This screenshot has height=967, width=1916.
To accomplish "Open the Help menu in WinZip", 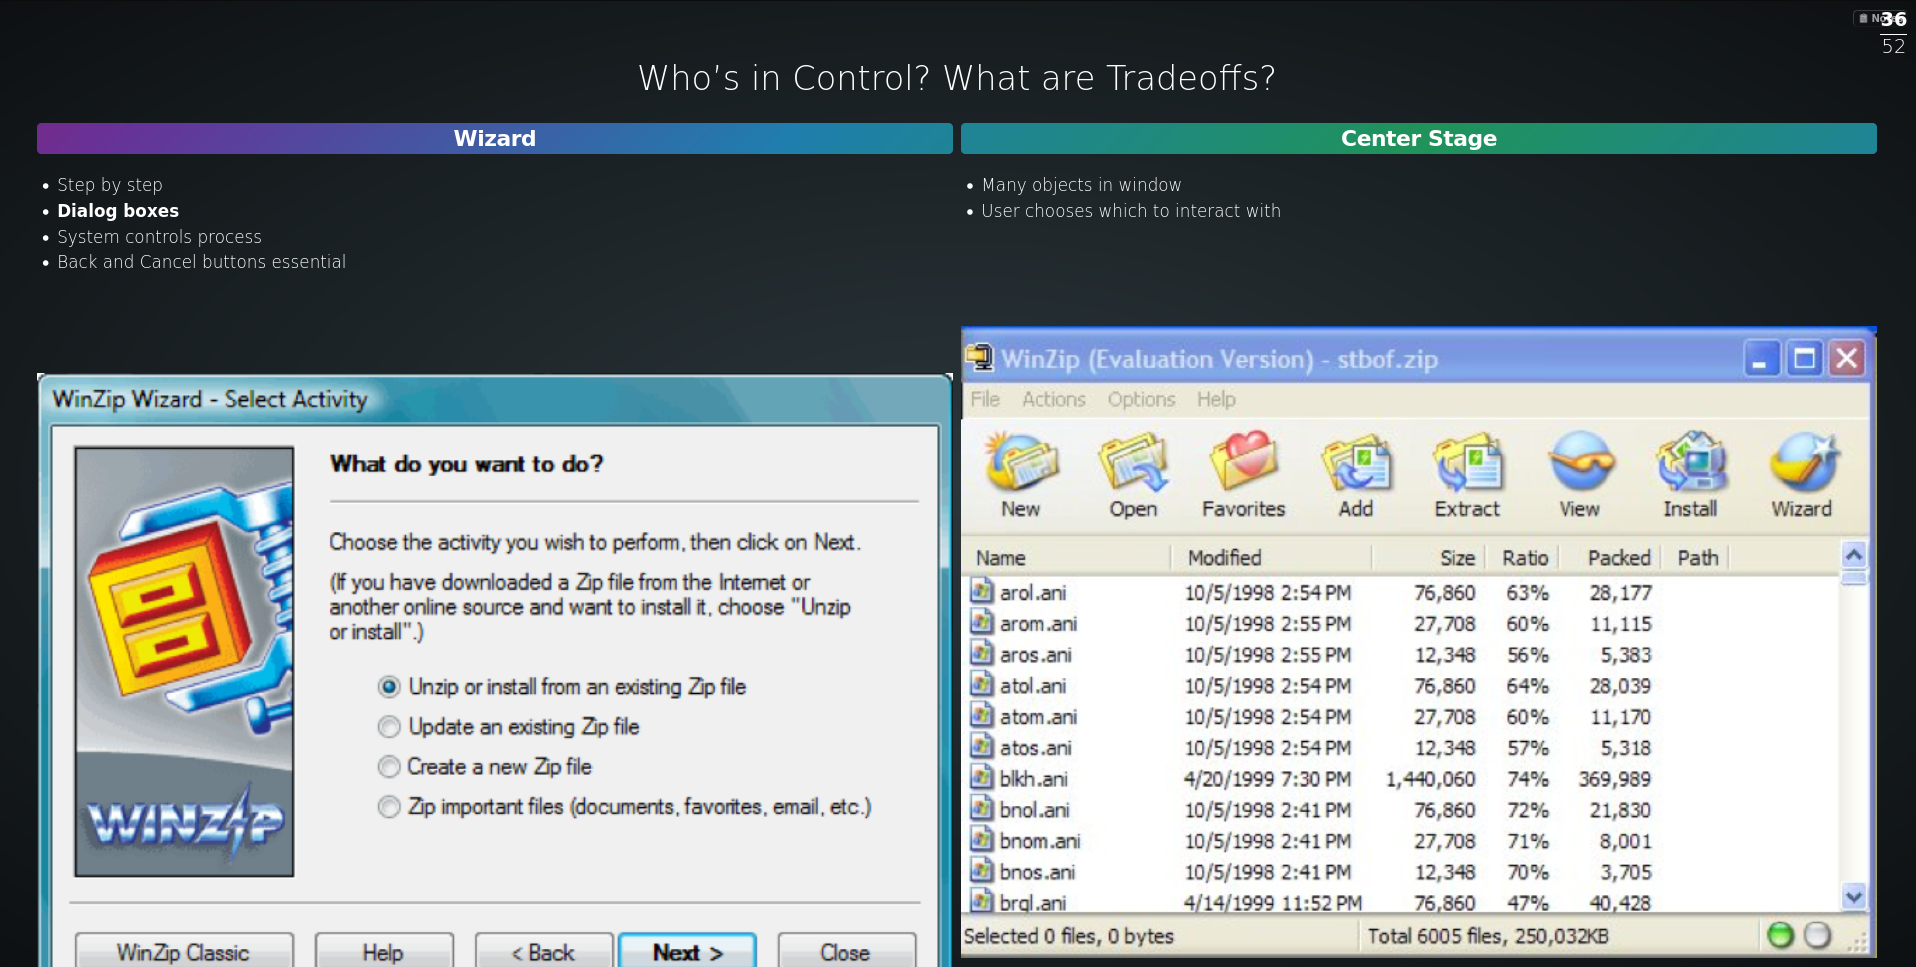I will pos(1216,399).
